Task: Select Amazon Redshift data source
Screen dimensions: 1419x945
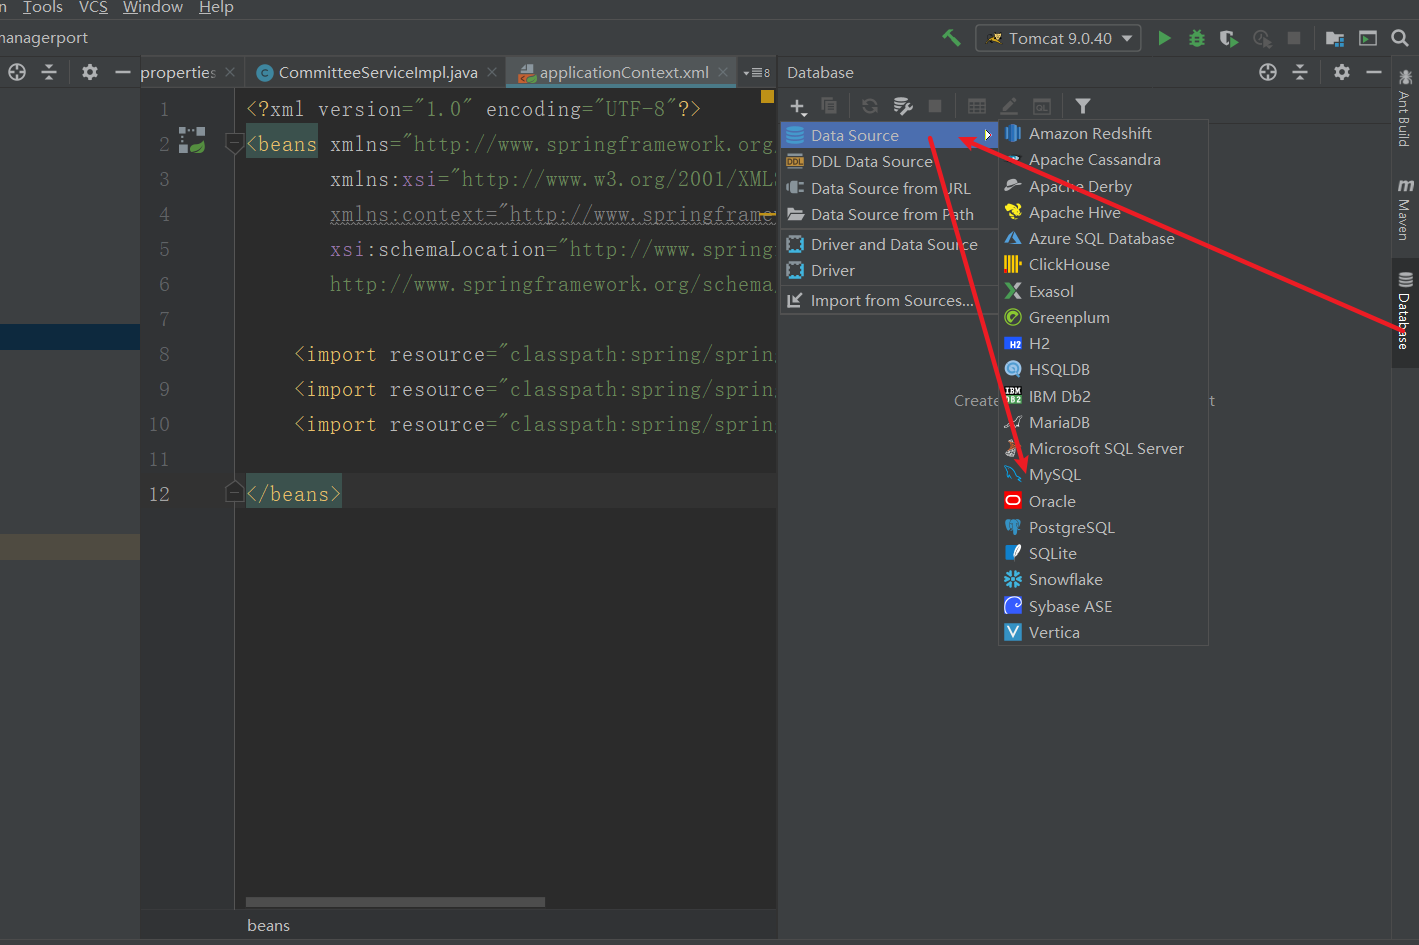Action: pos(1103,133)
